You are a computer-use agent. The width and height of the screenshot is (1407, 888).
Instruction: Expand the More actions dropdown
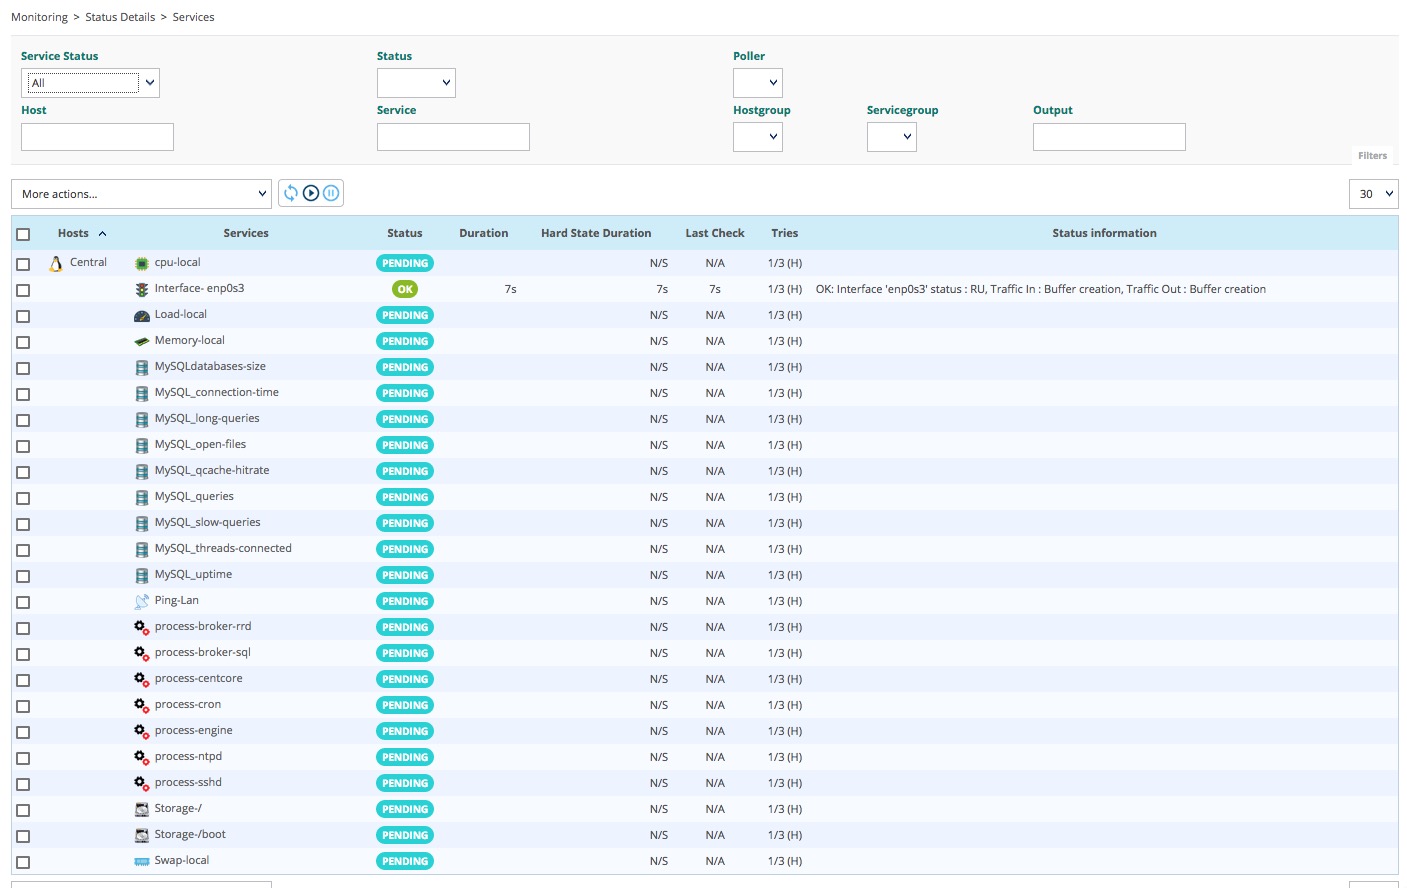click(141, 194)
